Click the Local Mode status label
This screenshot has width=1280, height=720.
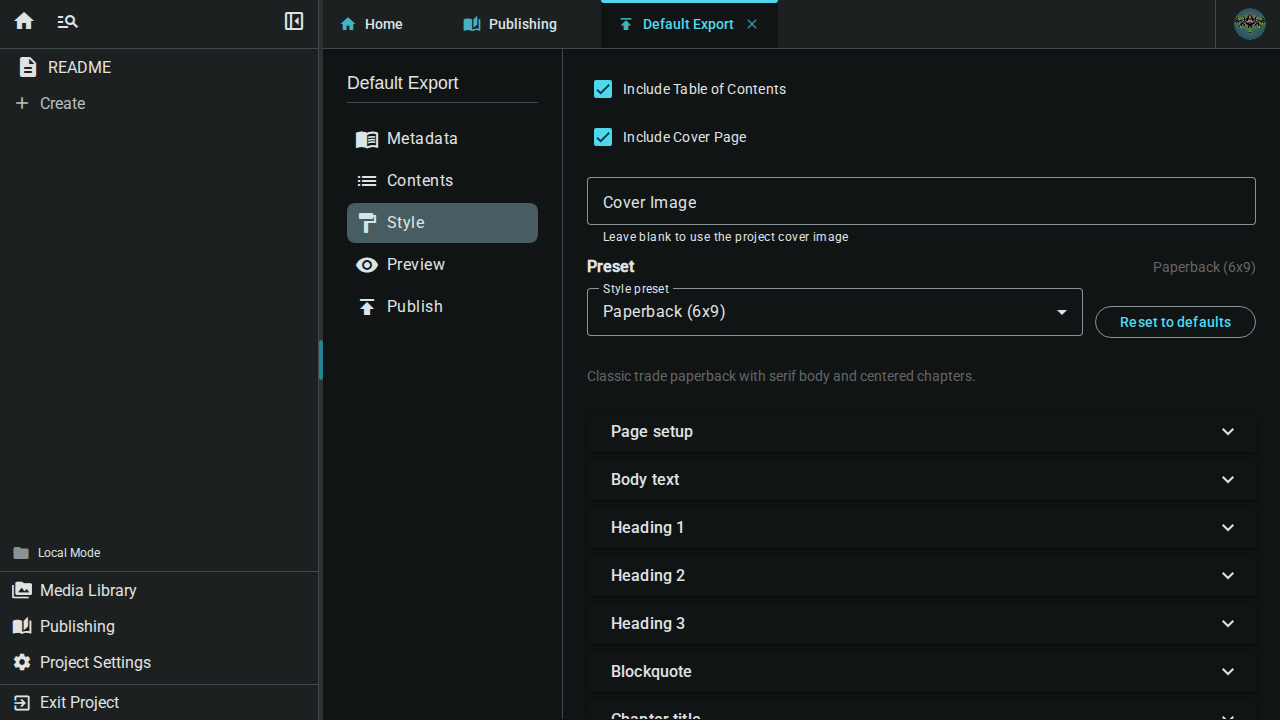point(69,553)
